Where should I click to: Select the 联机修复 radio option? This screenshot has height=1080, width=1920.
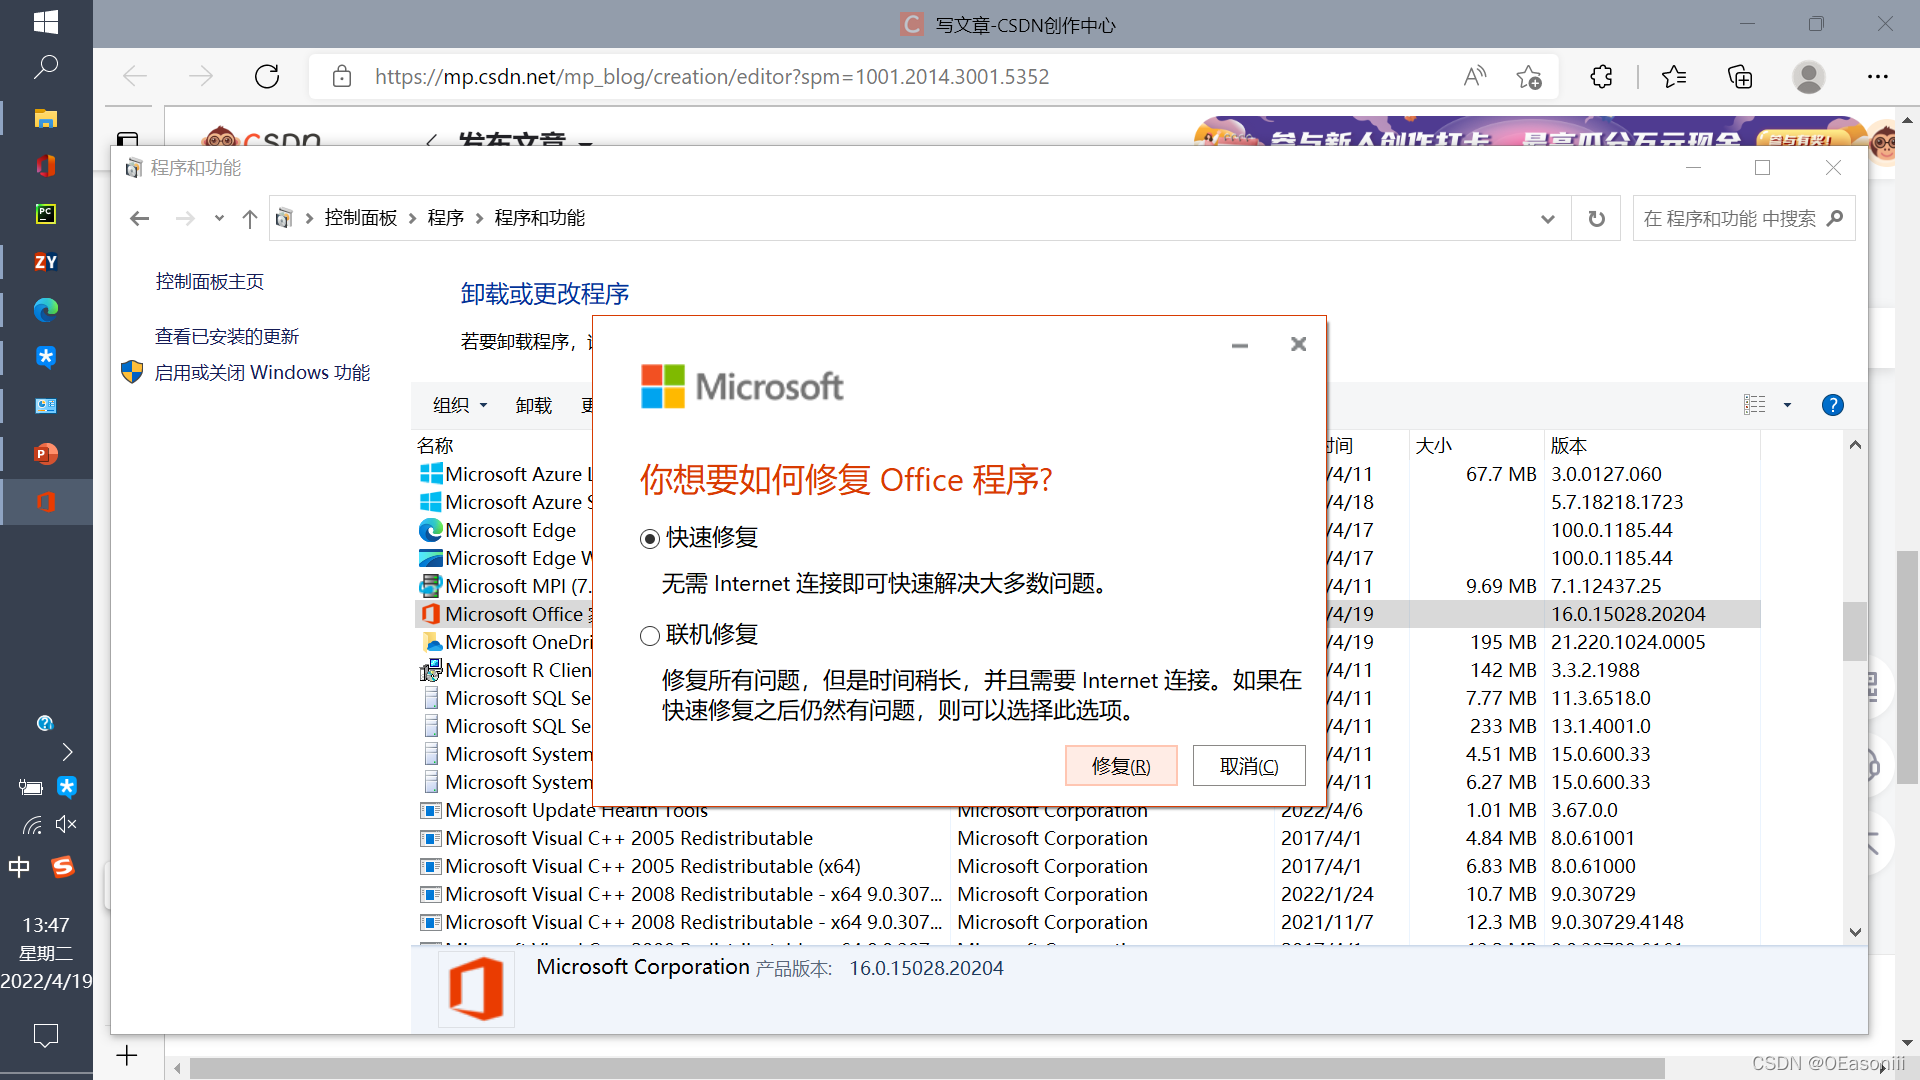(x=650, y=636)
